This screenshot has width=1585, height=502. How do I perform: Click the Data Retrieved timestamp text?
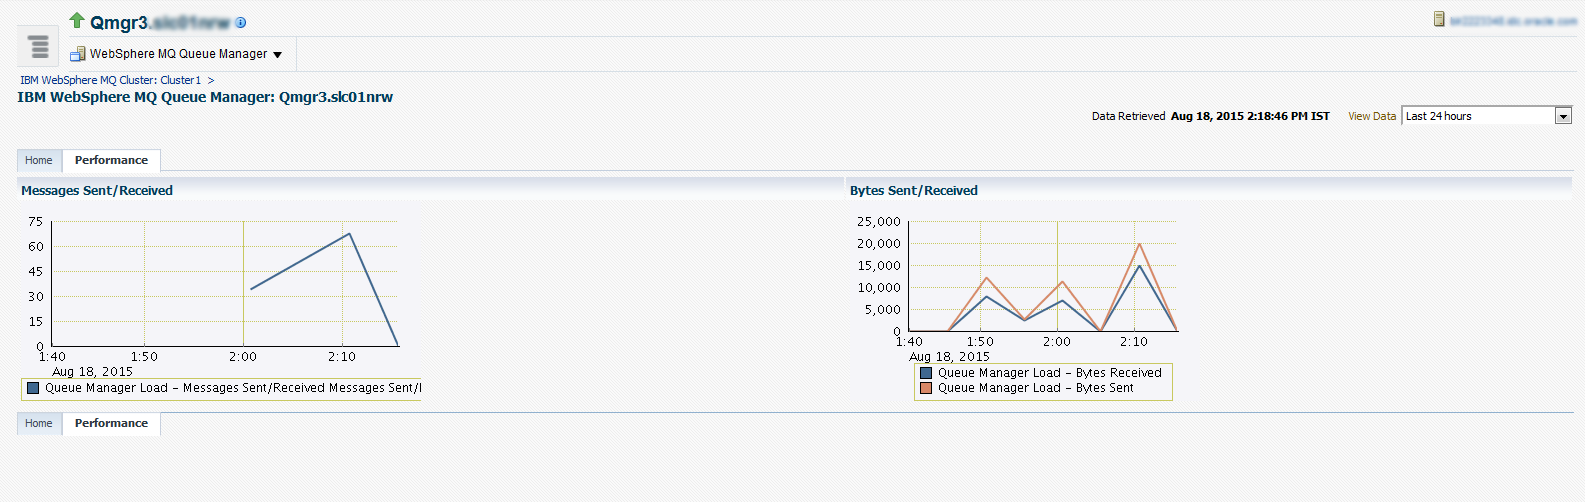pos(1250,116)
